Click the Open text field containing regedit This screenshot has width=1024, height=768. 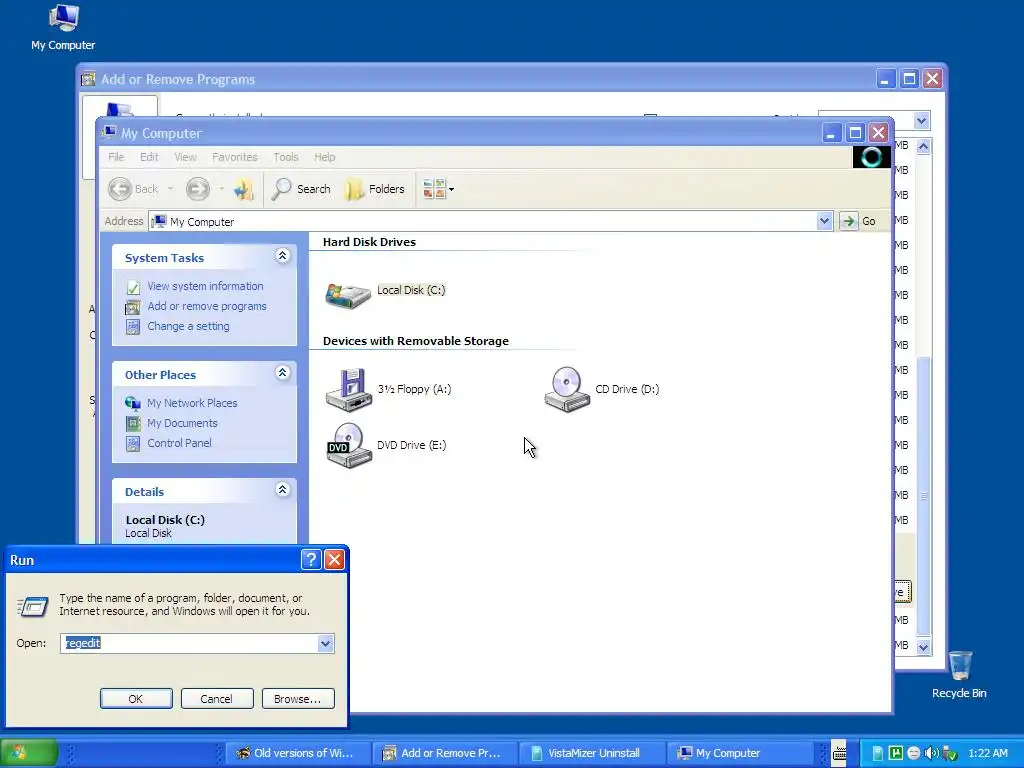point(189,643)
